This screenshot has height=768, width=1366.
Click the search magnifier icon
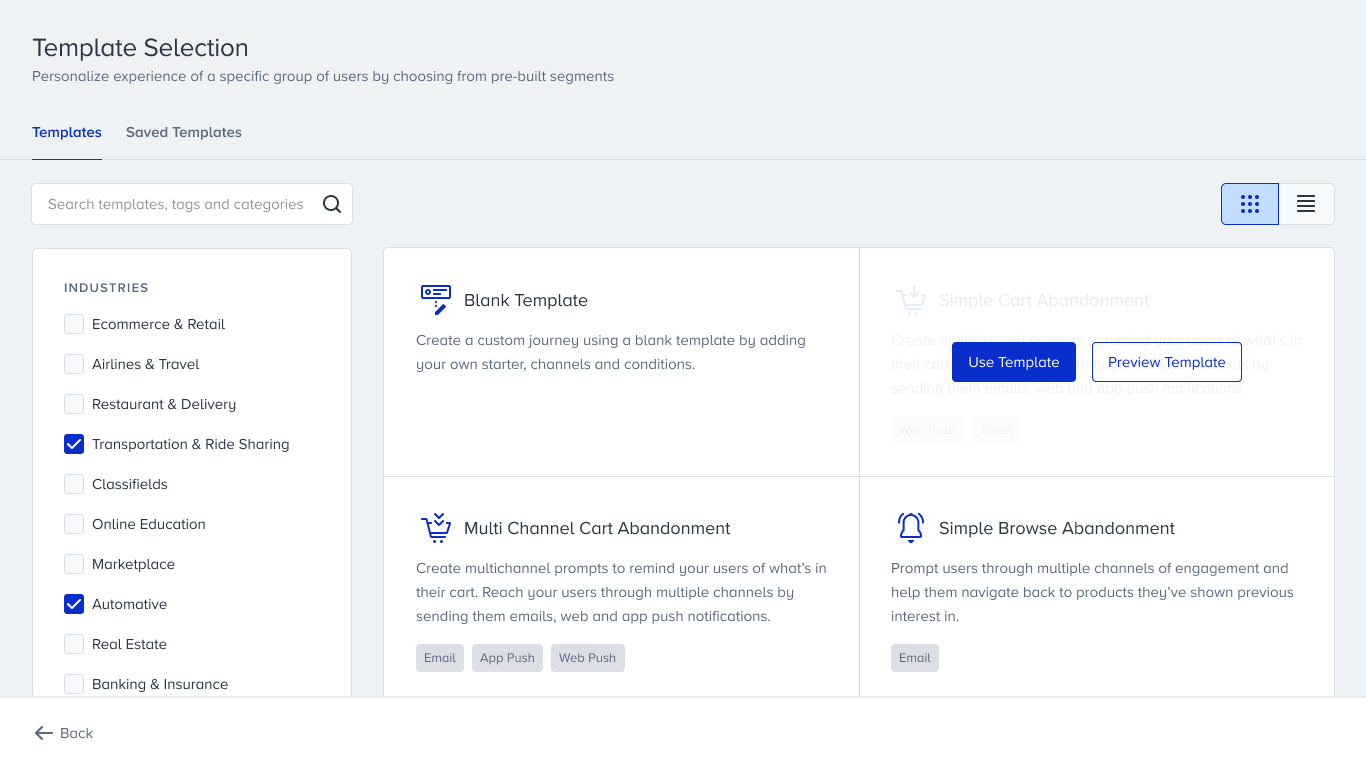pos(332,204)
